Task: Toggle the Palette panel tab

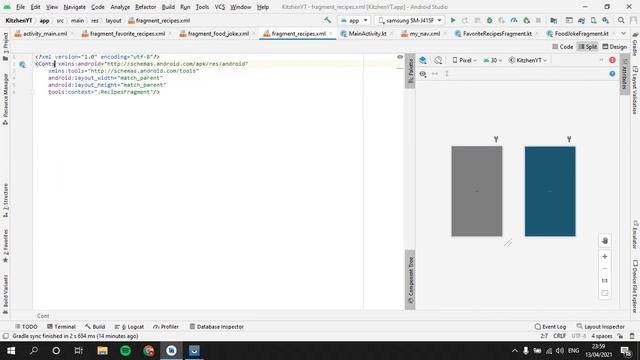Action: 411,71
